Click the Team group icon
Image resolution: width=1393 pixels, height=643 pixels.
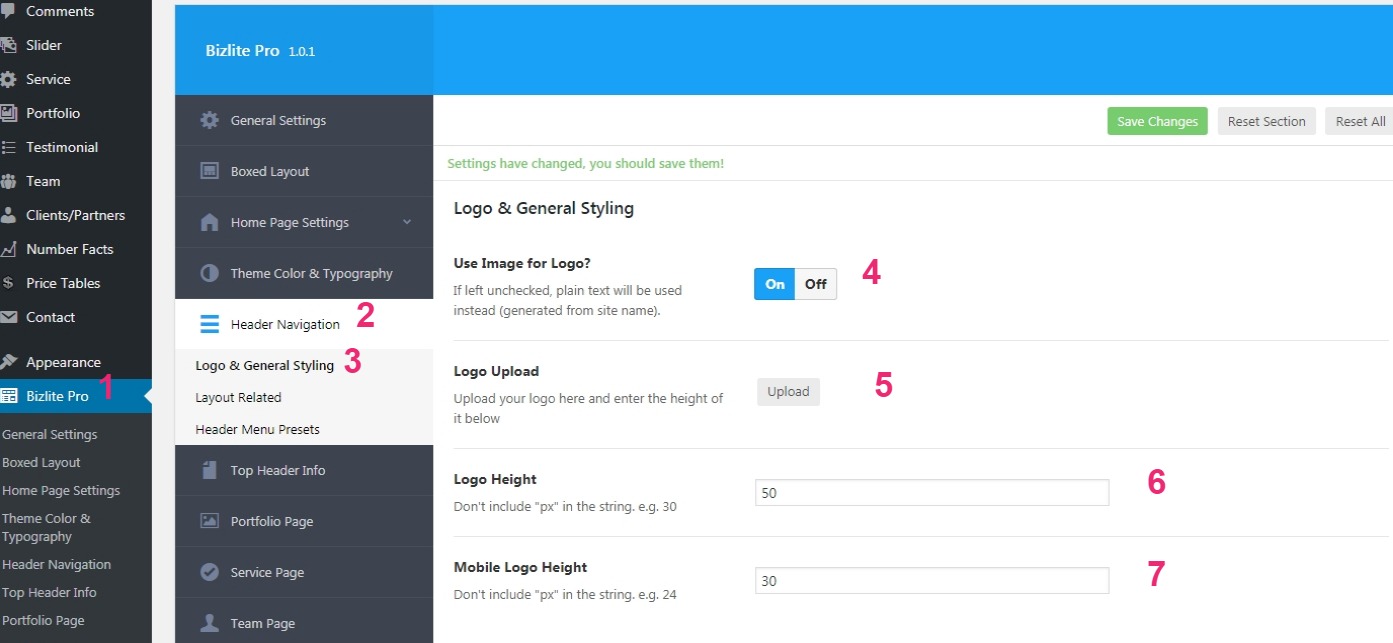point(8,181)
